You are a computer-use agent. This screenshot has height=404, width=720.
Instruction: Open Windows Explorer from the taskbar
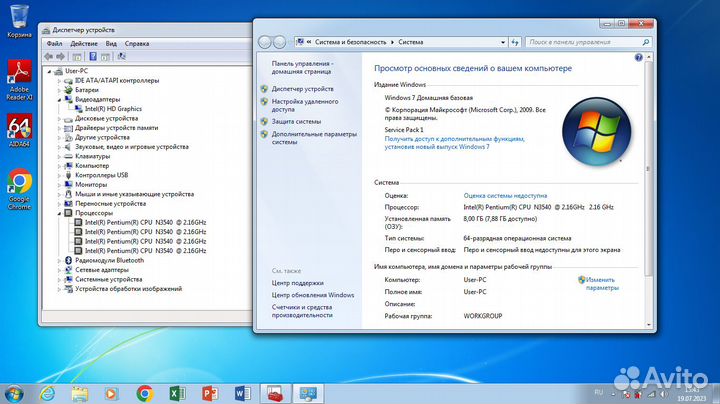tap(79, 393)
